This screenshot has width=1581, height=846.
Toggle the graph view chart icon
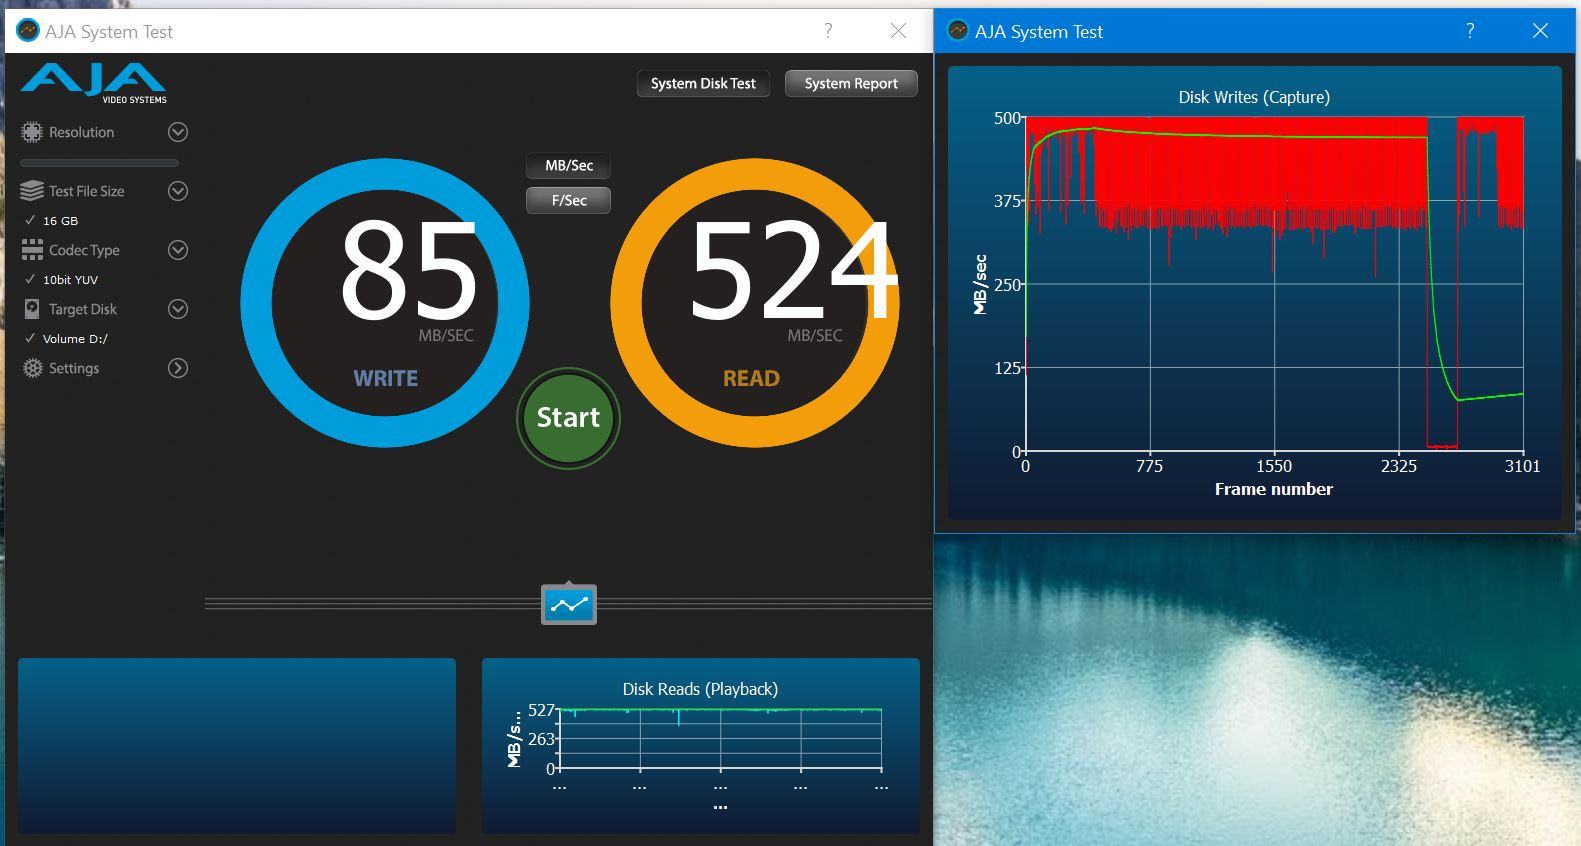click(x=569, y=604)
